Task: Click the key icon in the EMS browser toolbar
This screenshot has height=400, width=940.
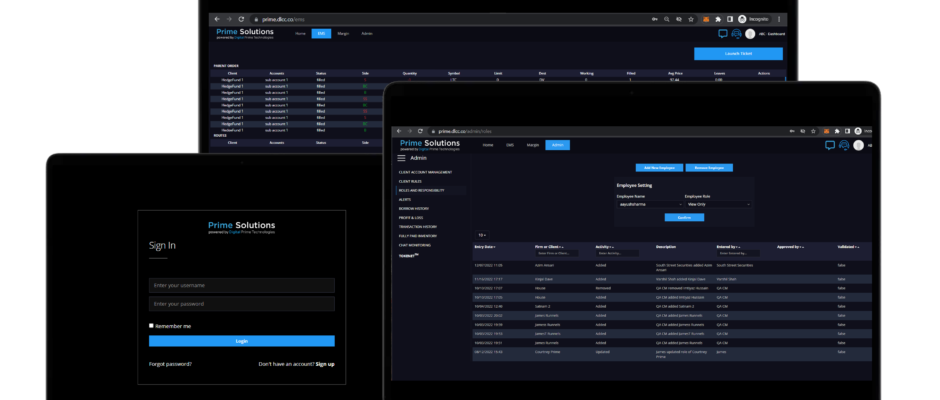Action: [655, 19]
